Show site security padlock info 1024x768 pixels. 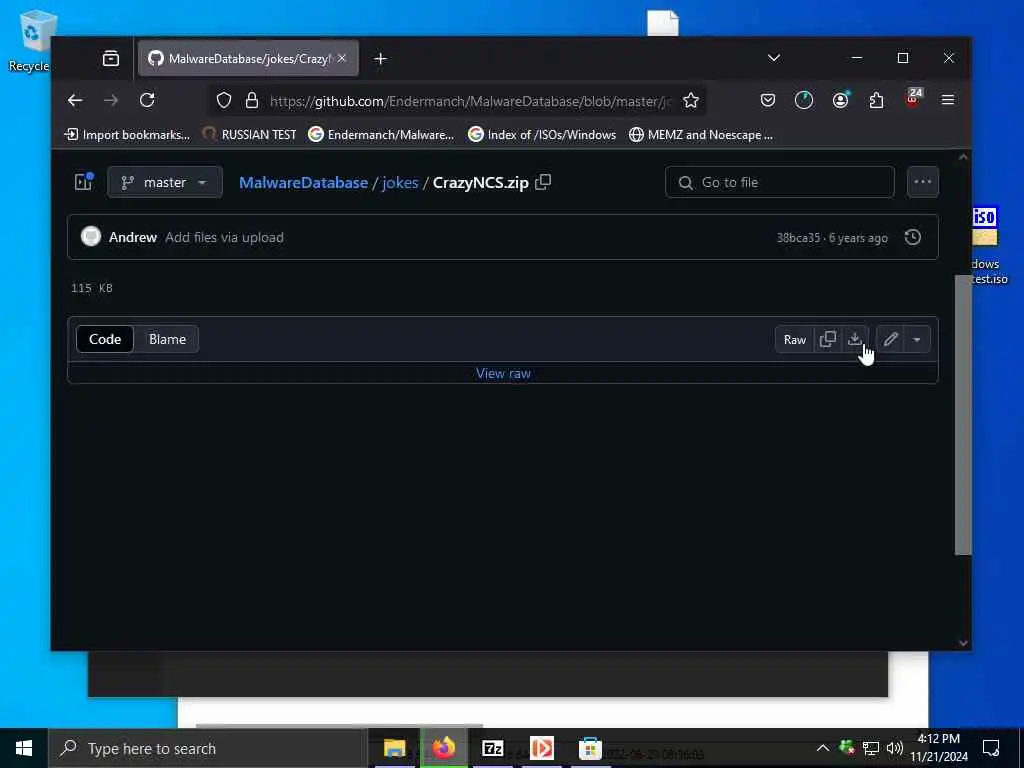click(x=251, y=101)
